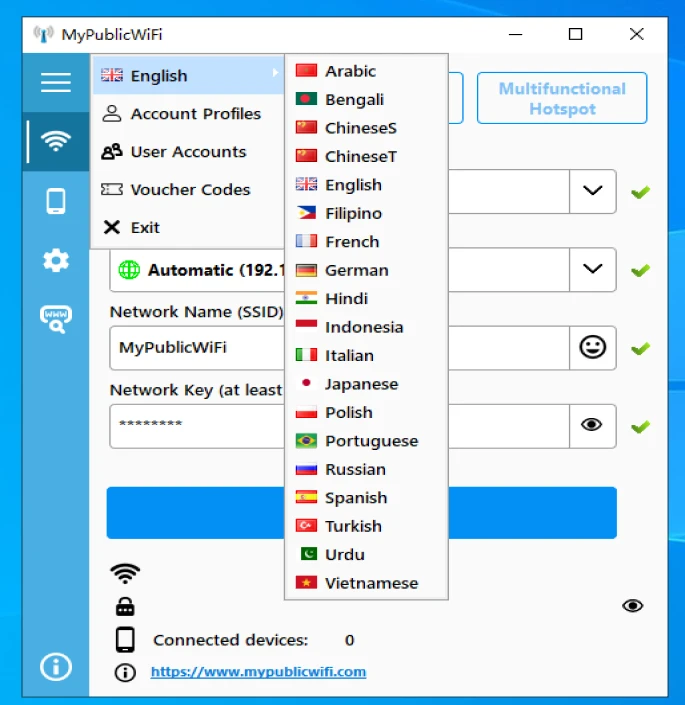Click the emoji smiley button for SSID
685x705 pixels.
click(593, 348)
